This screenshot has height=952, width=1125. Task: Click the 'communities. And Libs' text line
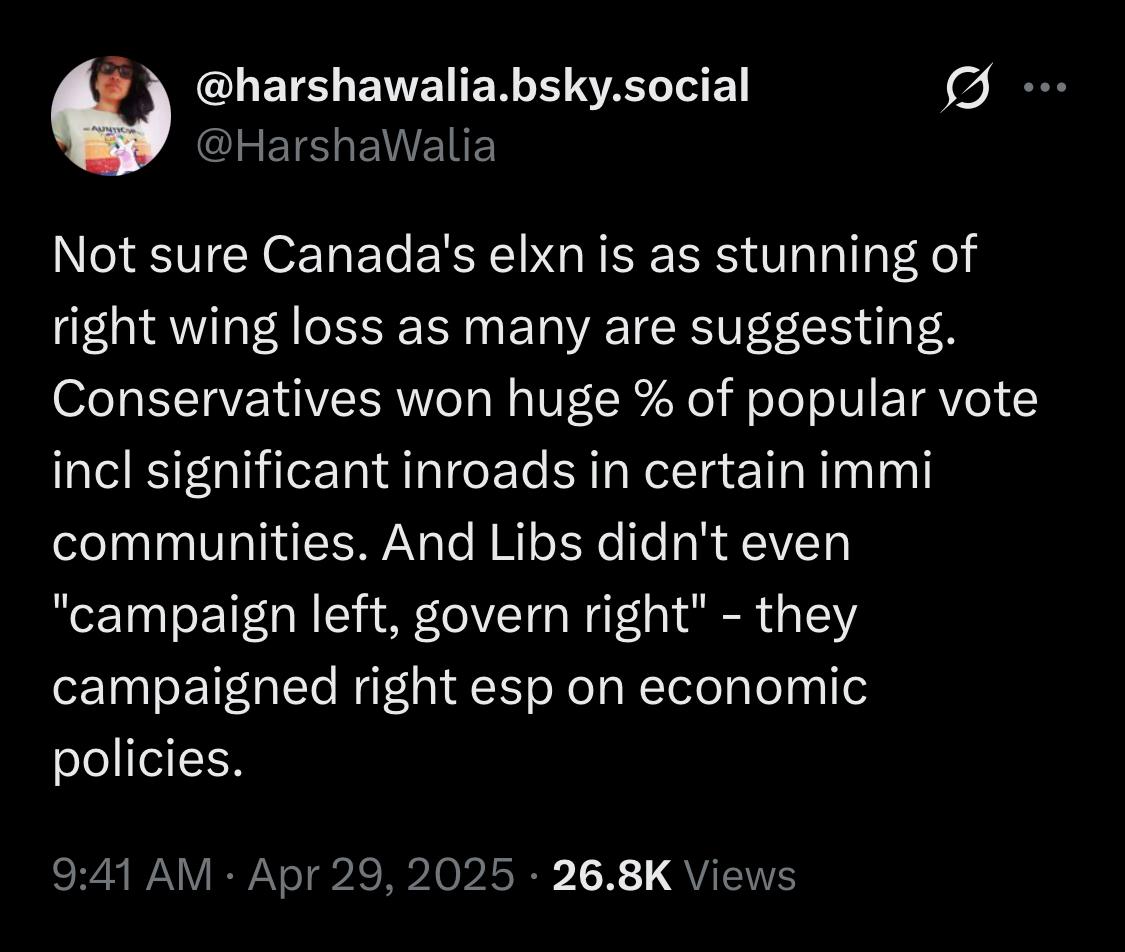coord(451,543)
